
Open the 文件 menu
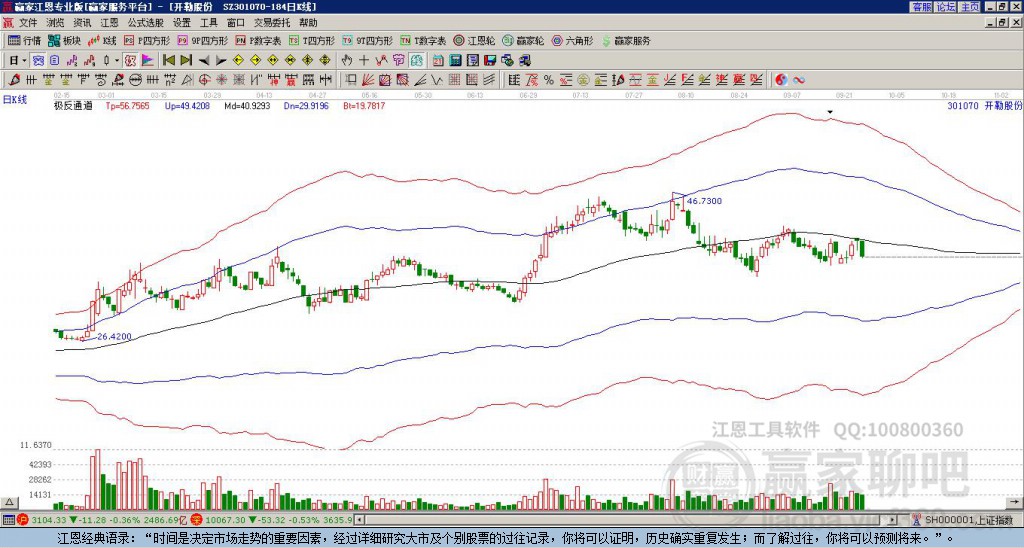tap(28, 23)
